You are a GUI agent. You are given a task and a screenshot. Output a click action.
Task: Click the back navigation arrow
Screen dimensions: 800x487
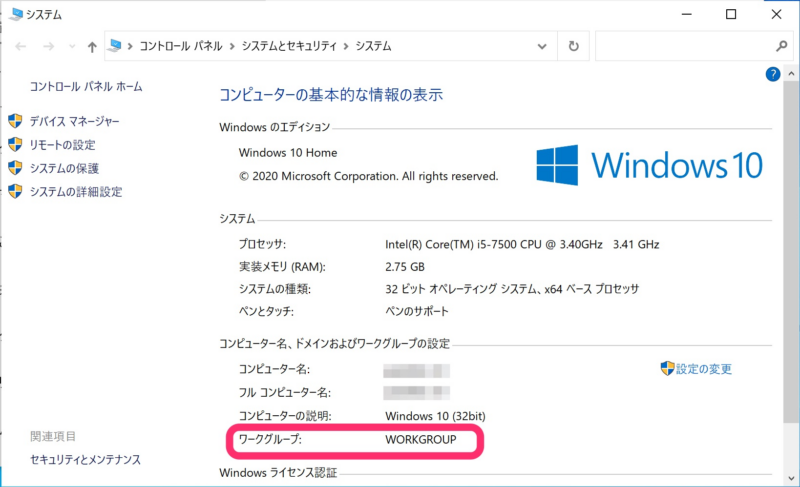[x=20, y=47]
